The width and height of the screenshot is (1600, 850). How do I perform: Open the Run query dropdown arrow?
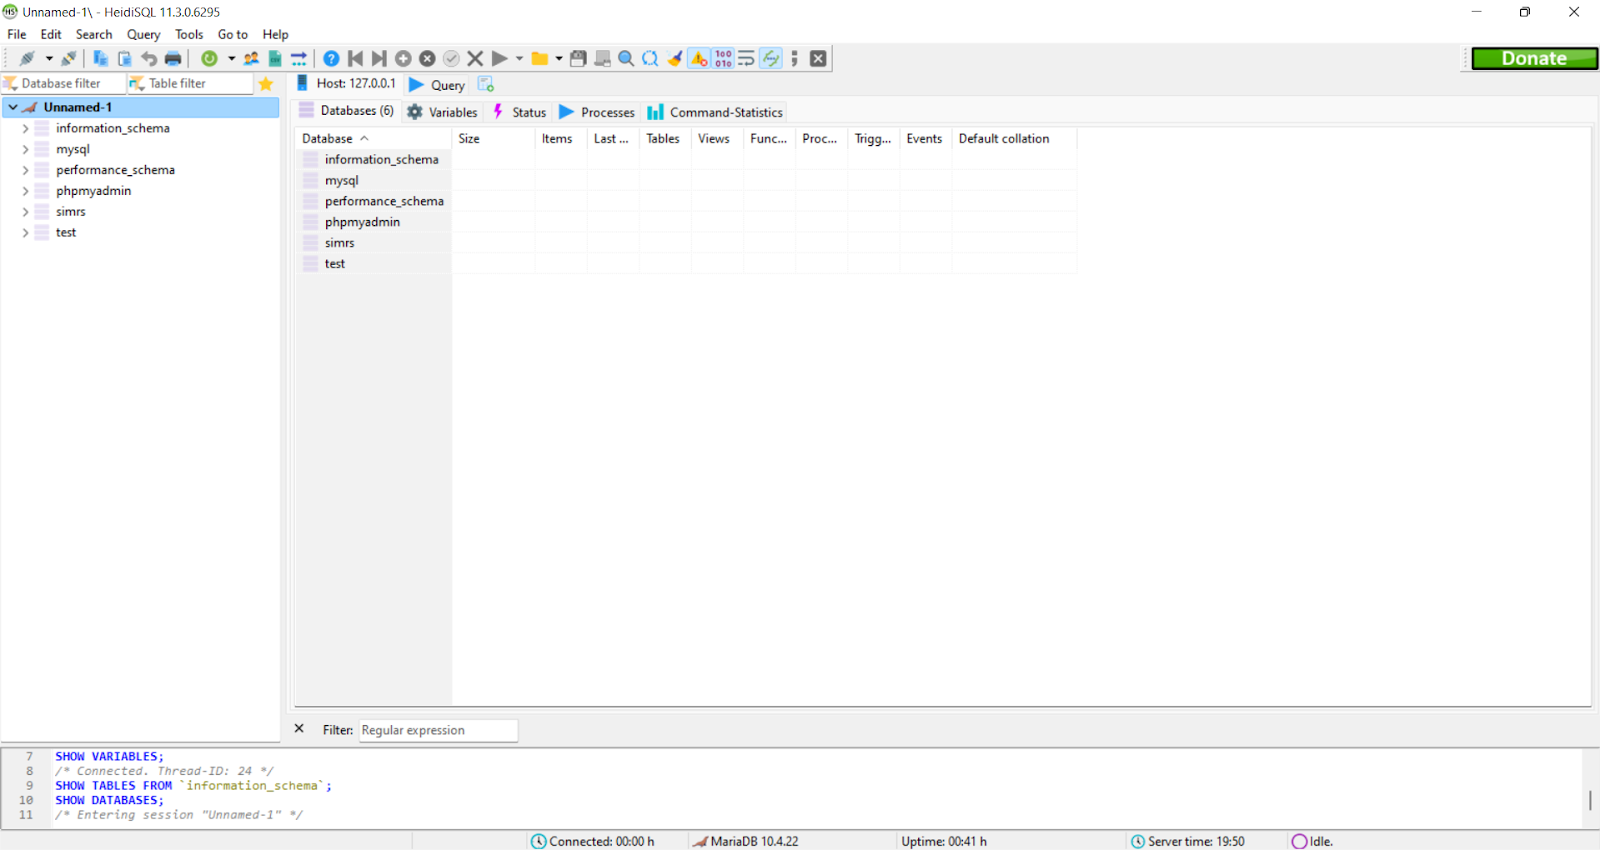click(x=519, y=59)
